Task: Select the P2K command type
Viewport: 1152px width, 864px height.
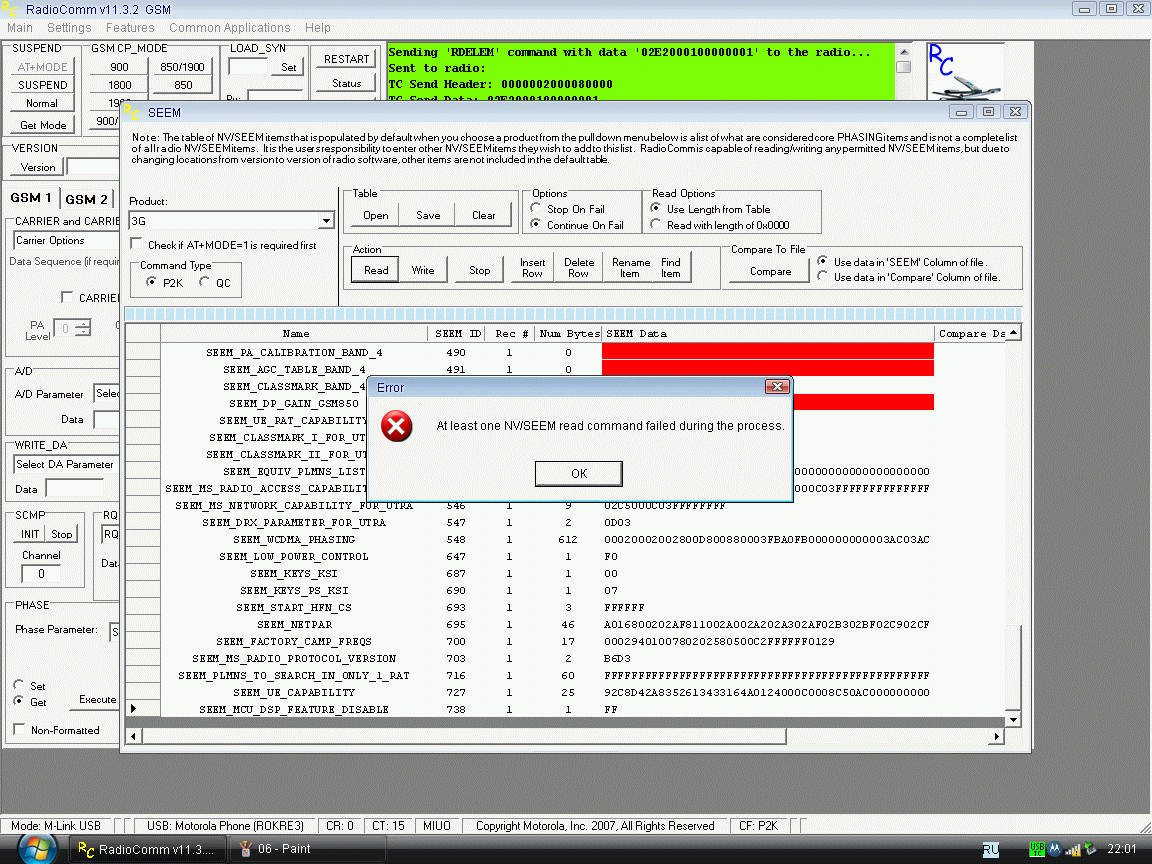Action: click(151, 282)
